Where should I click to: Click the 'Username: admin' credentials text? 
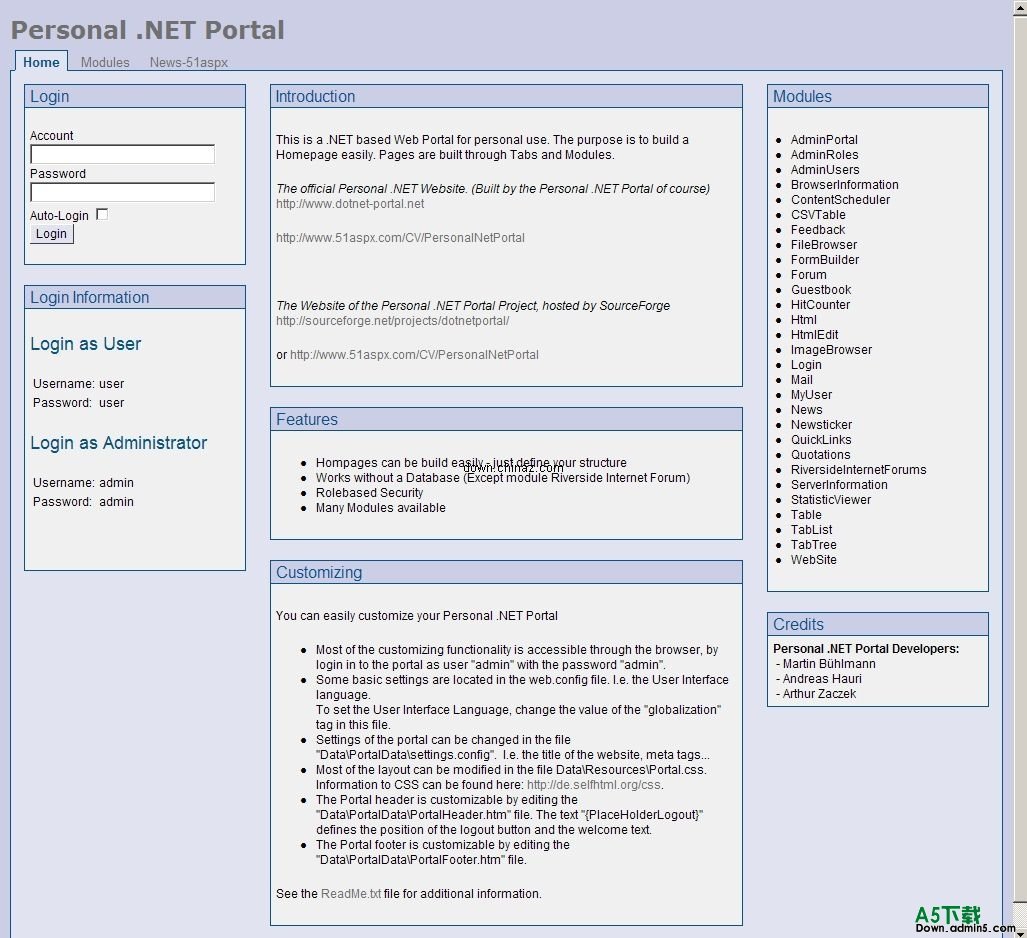click(83, 483)
